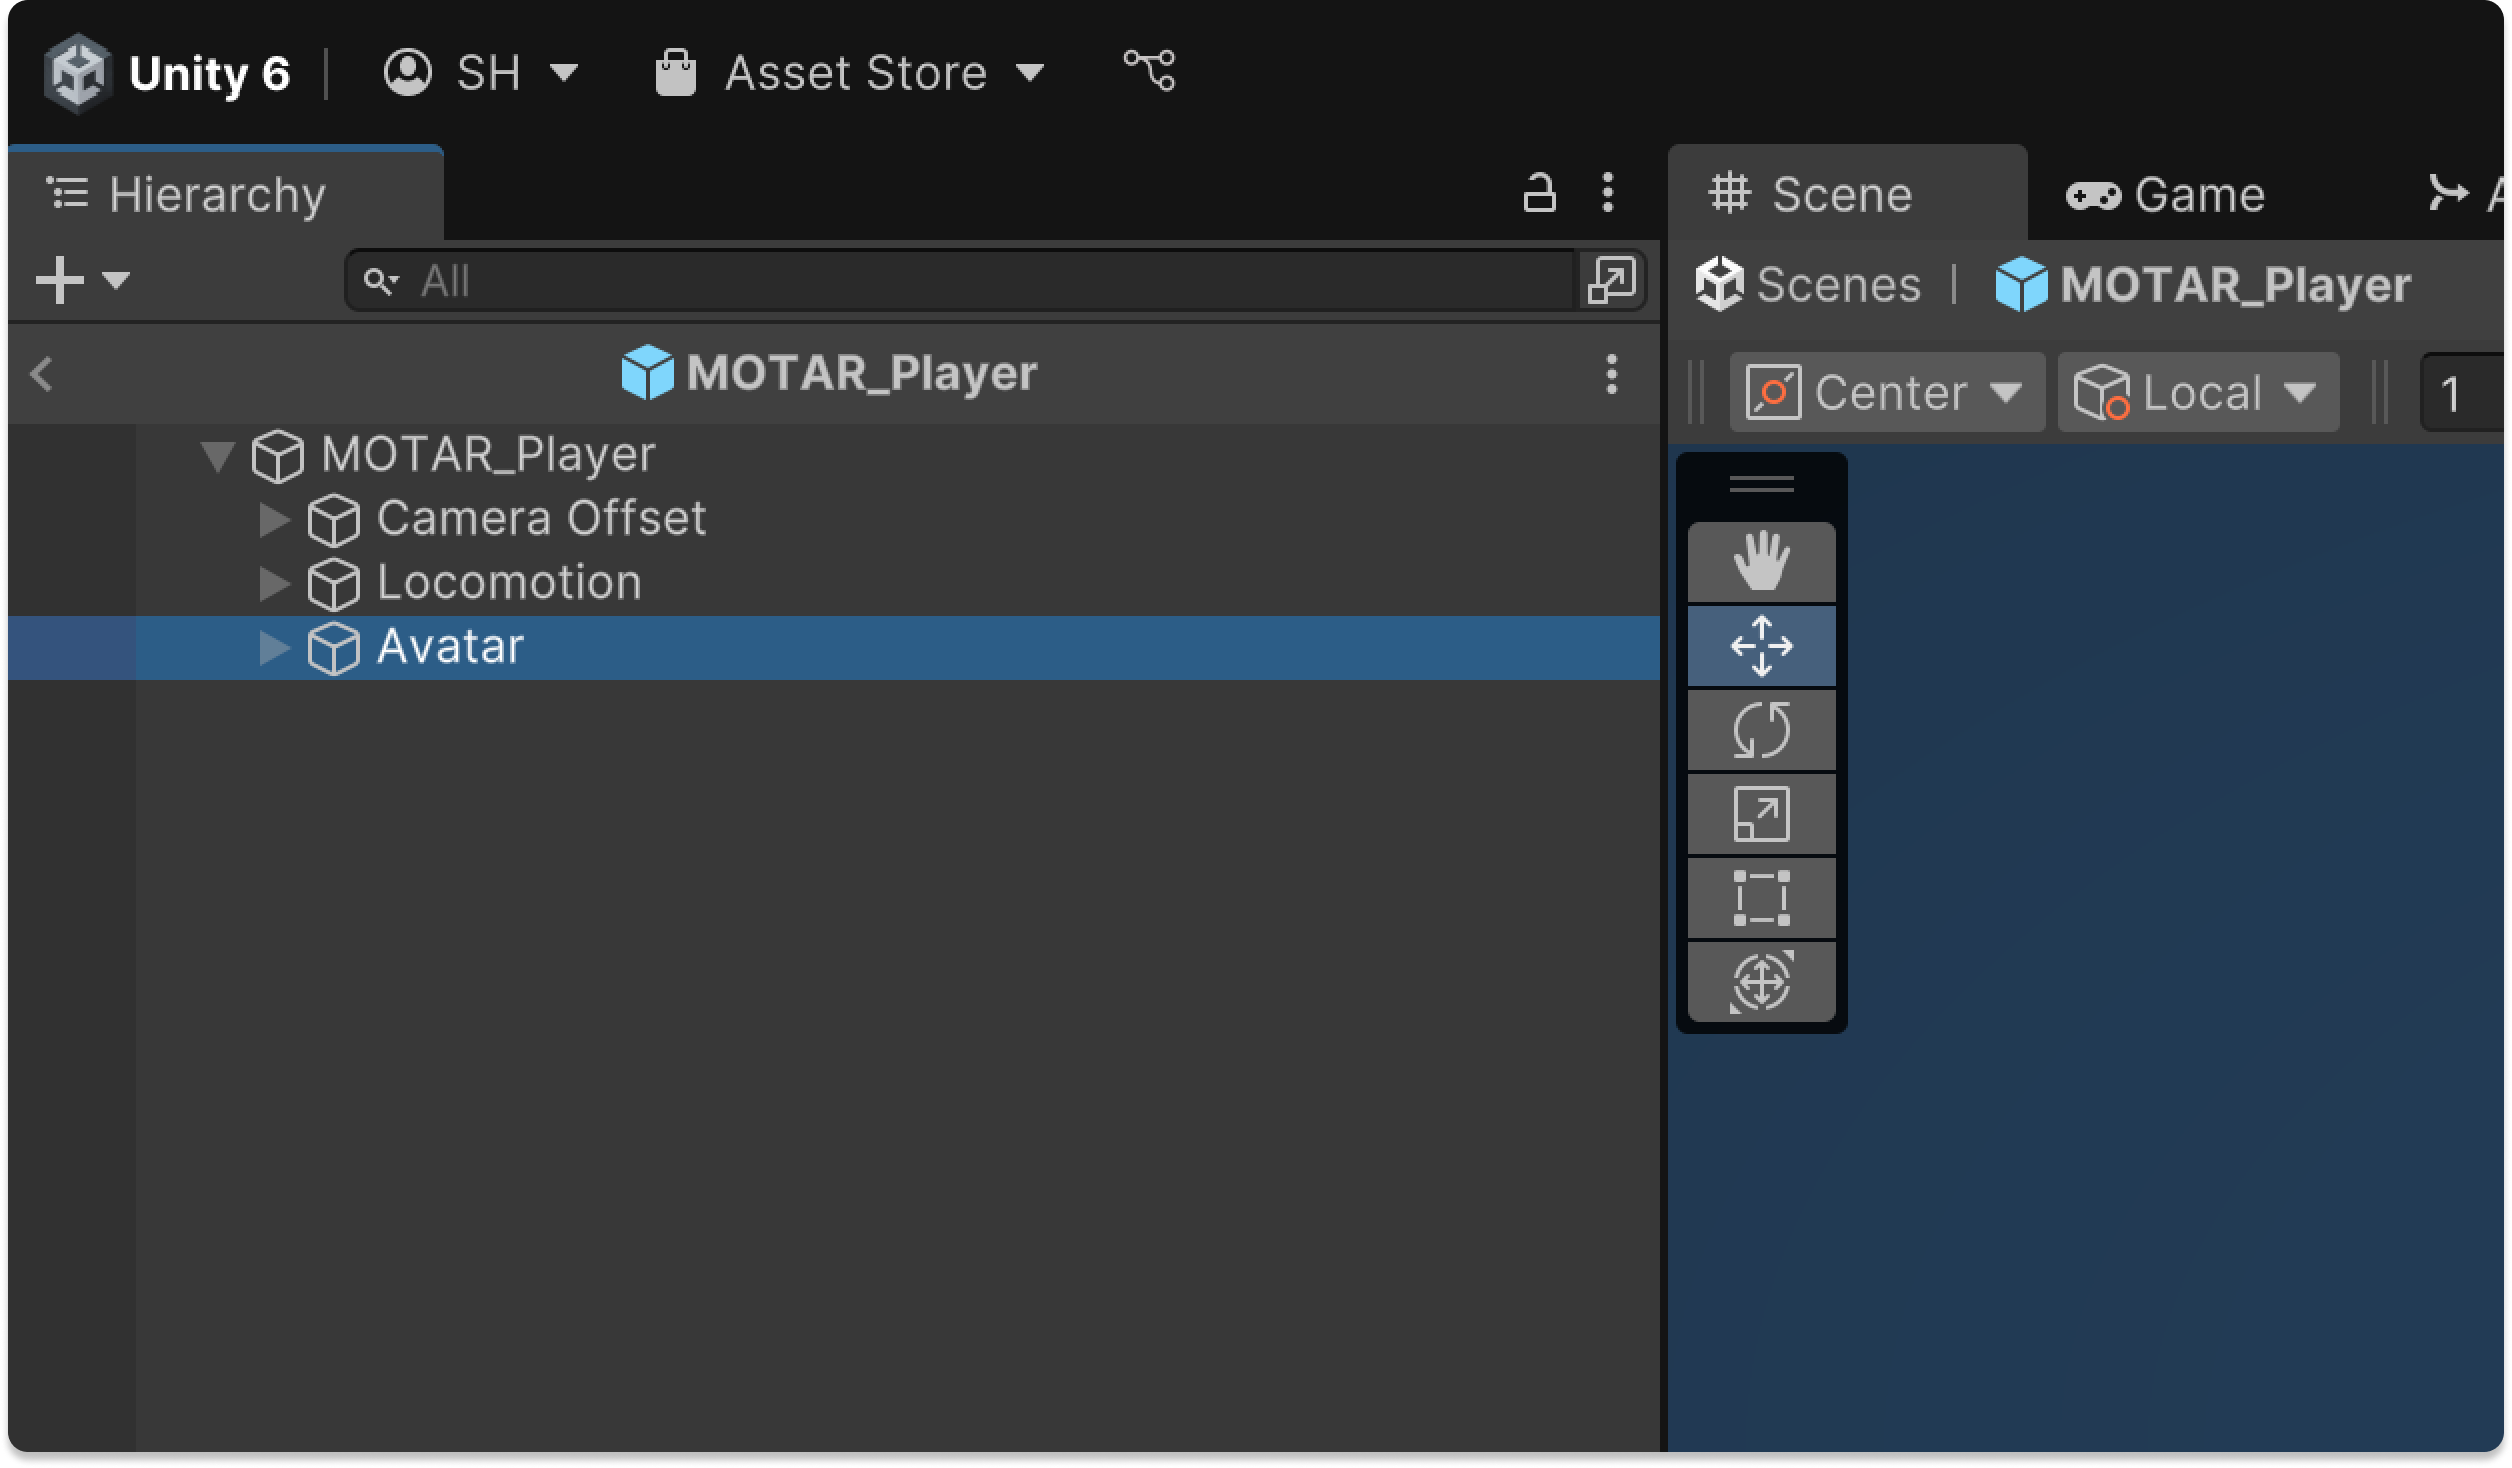Collapse the MOTAR_Player root object
This screenshot has width=2512, height=1468.
point(217,455)
